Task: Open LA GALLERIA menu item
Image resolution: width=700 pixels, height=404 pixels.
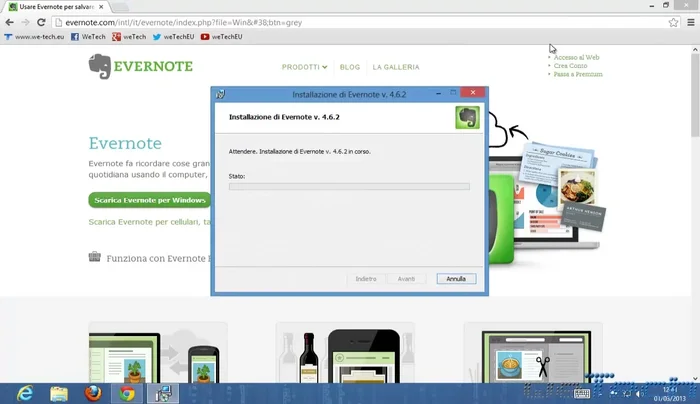Action: [x=396, y=67]
